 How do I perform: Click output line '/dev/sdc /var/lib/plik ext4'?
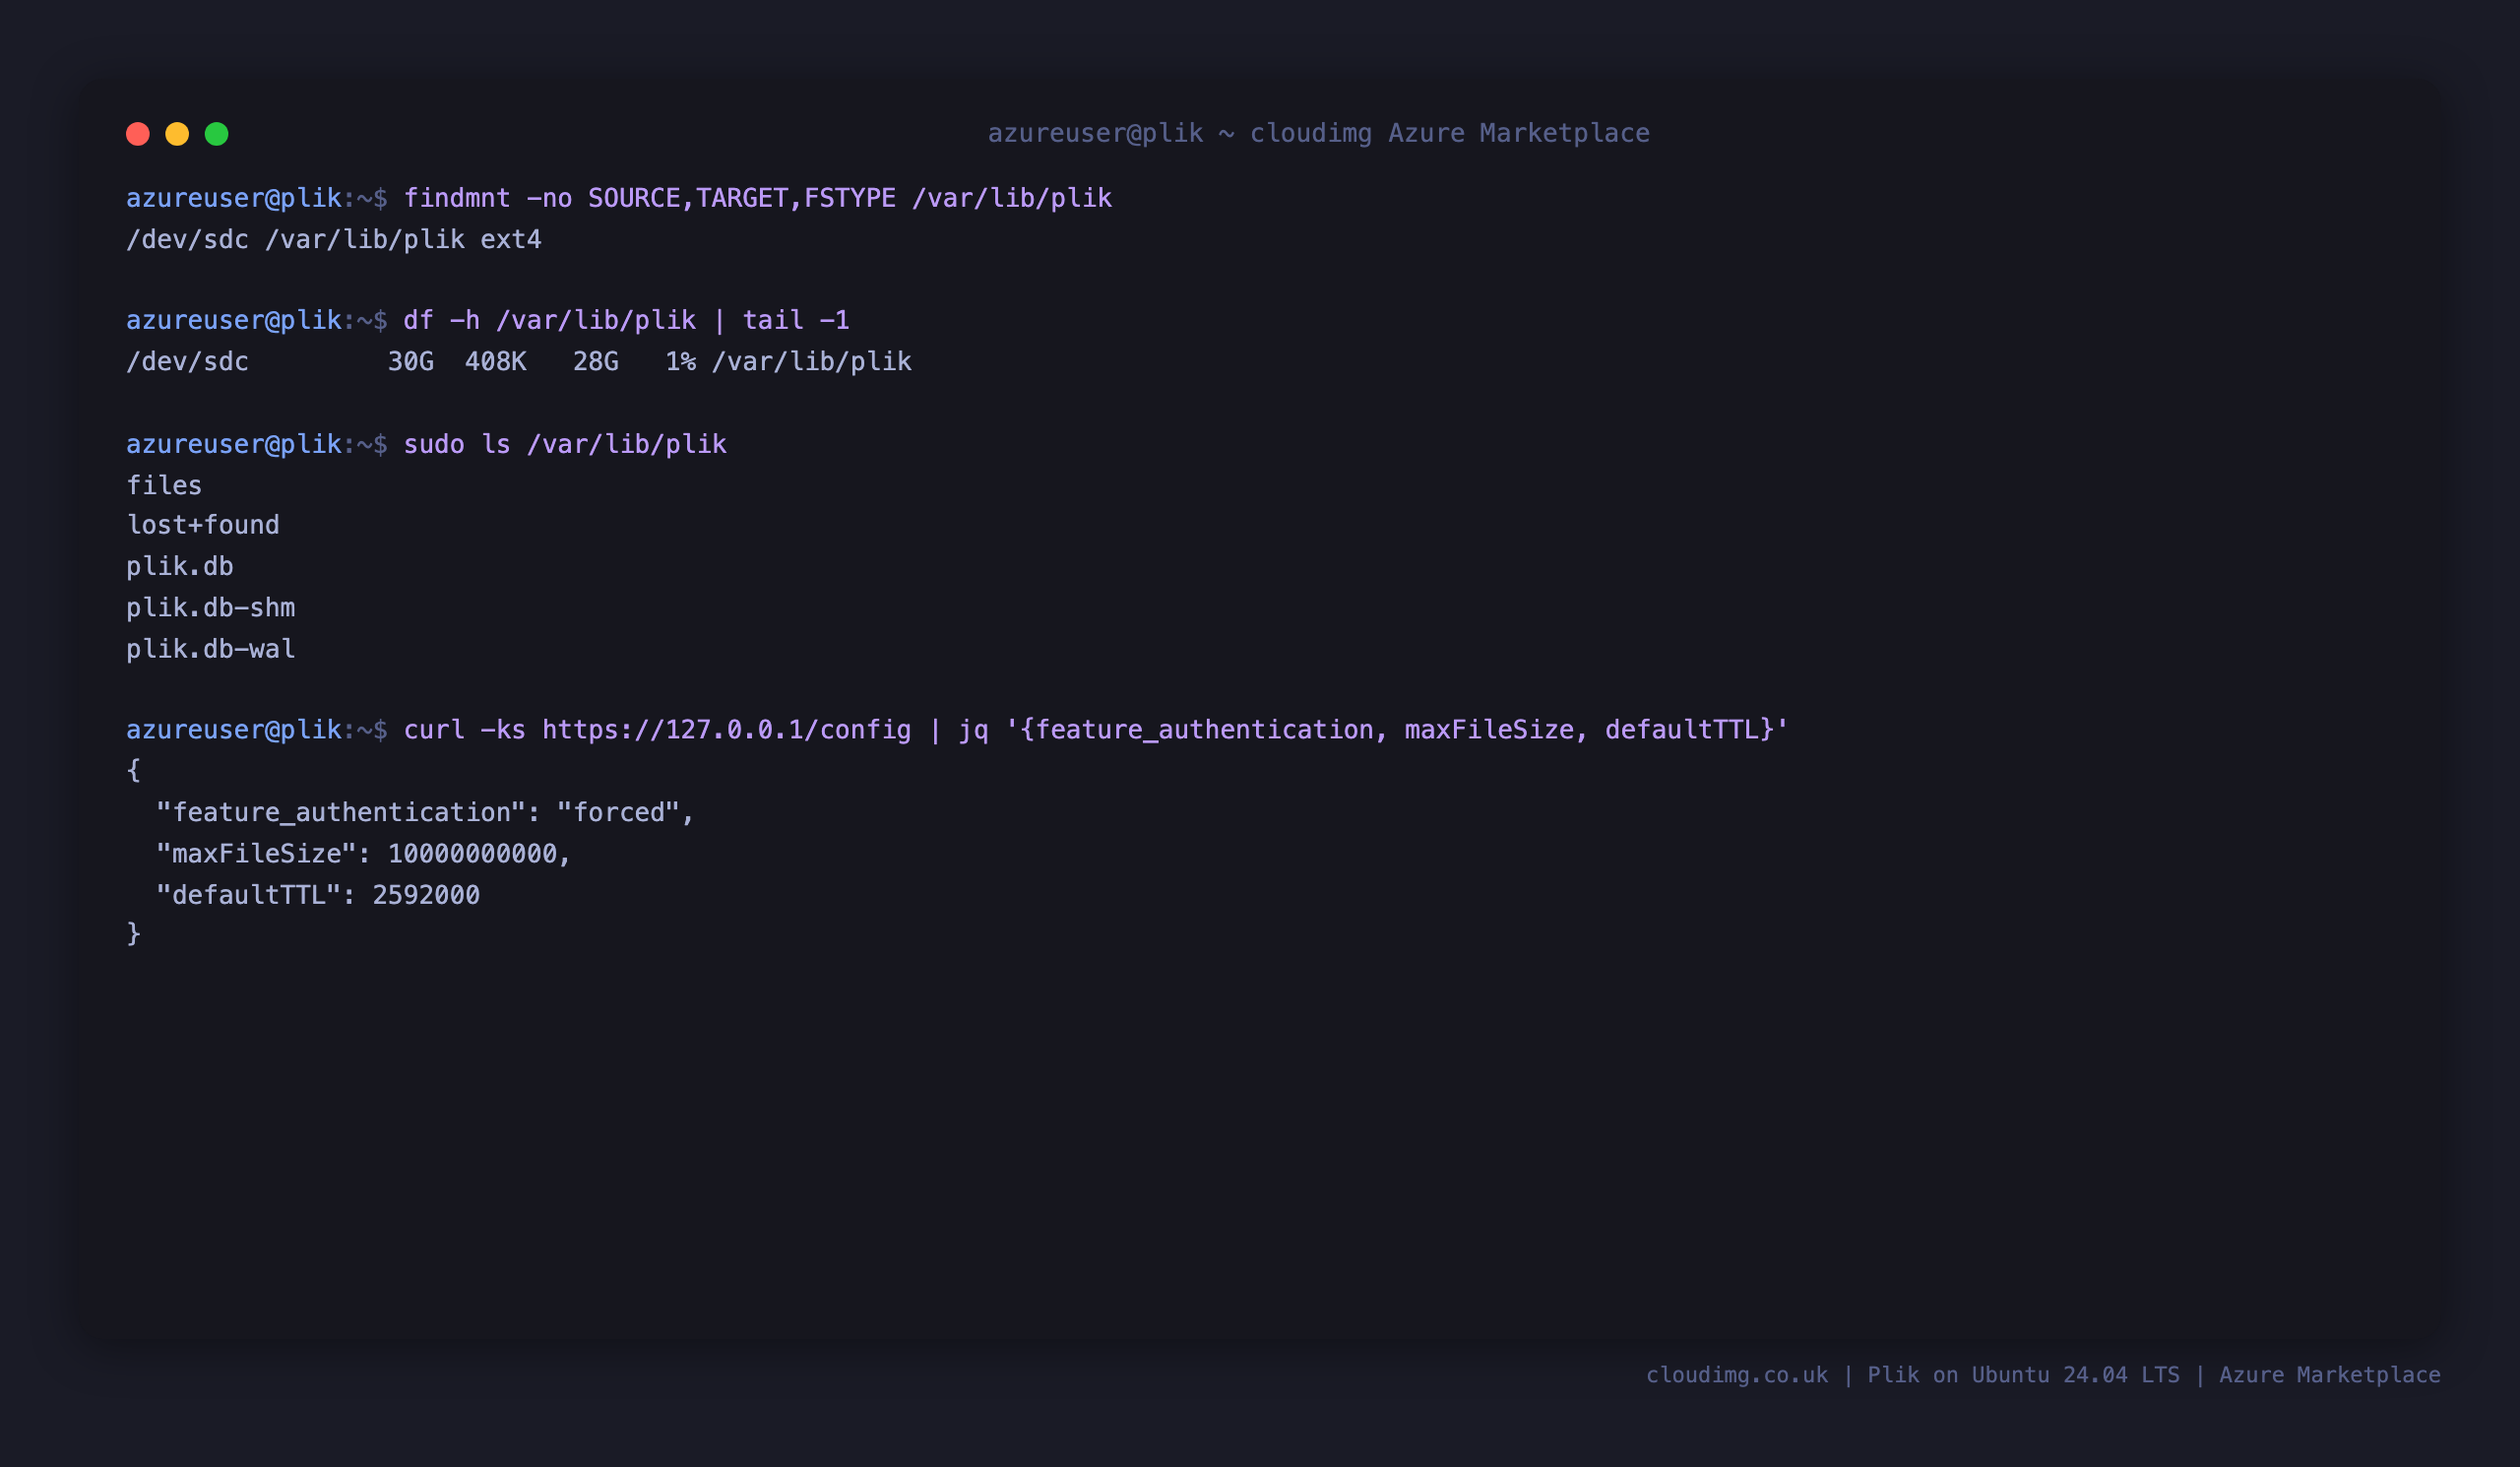pyautogui.click(x=334, y=240)
